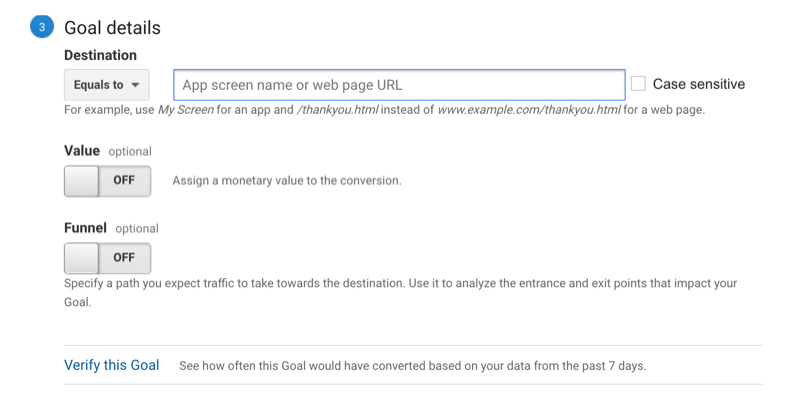
Task: Focus the App screen name or URL field
Action: point(399,85)
